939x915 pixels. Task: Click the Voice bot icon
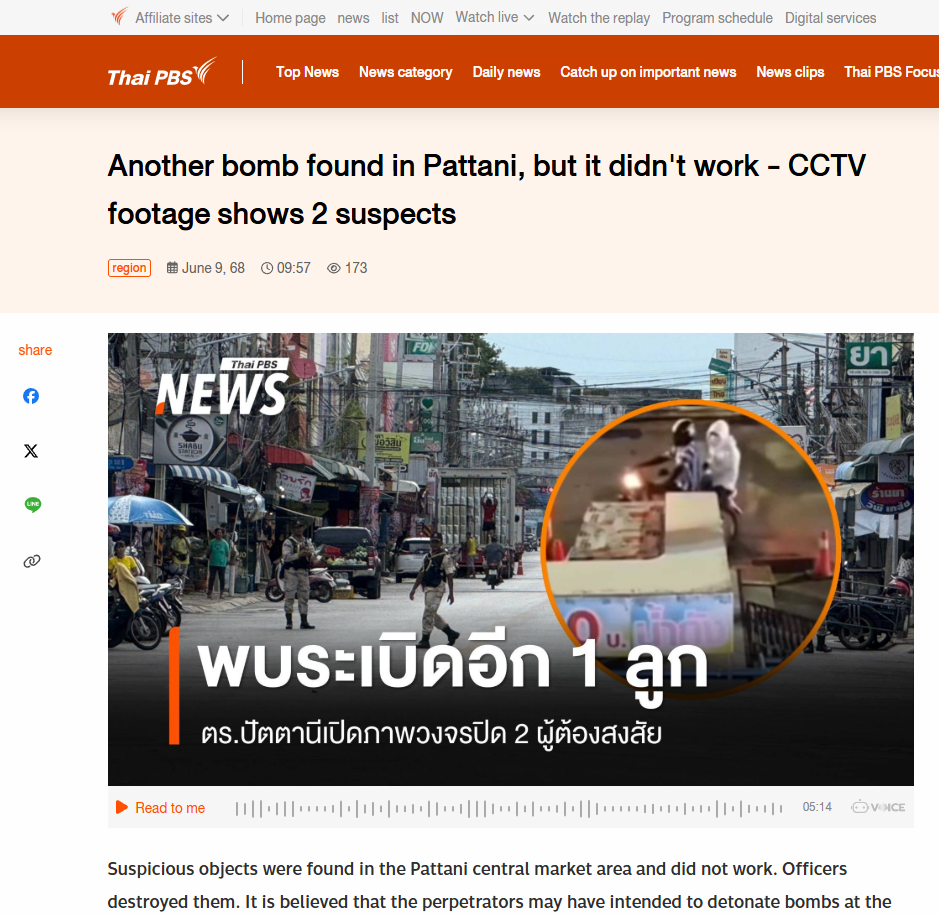coord(878,807)
